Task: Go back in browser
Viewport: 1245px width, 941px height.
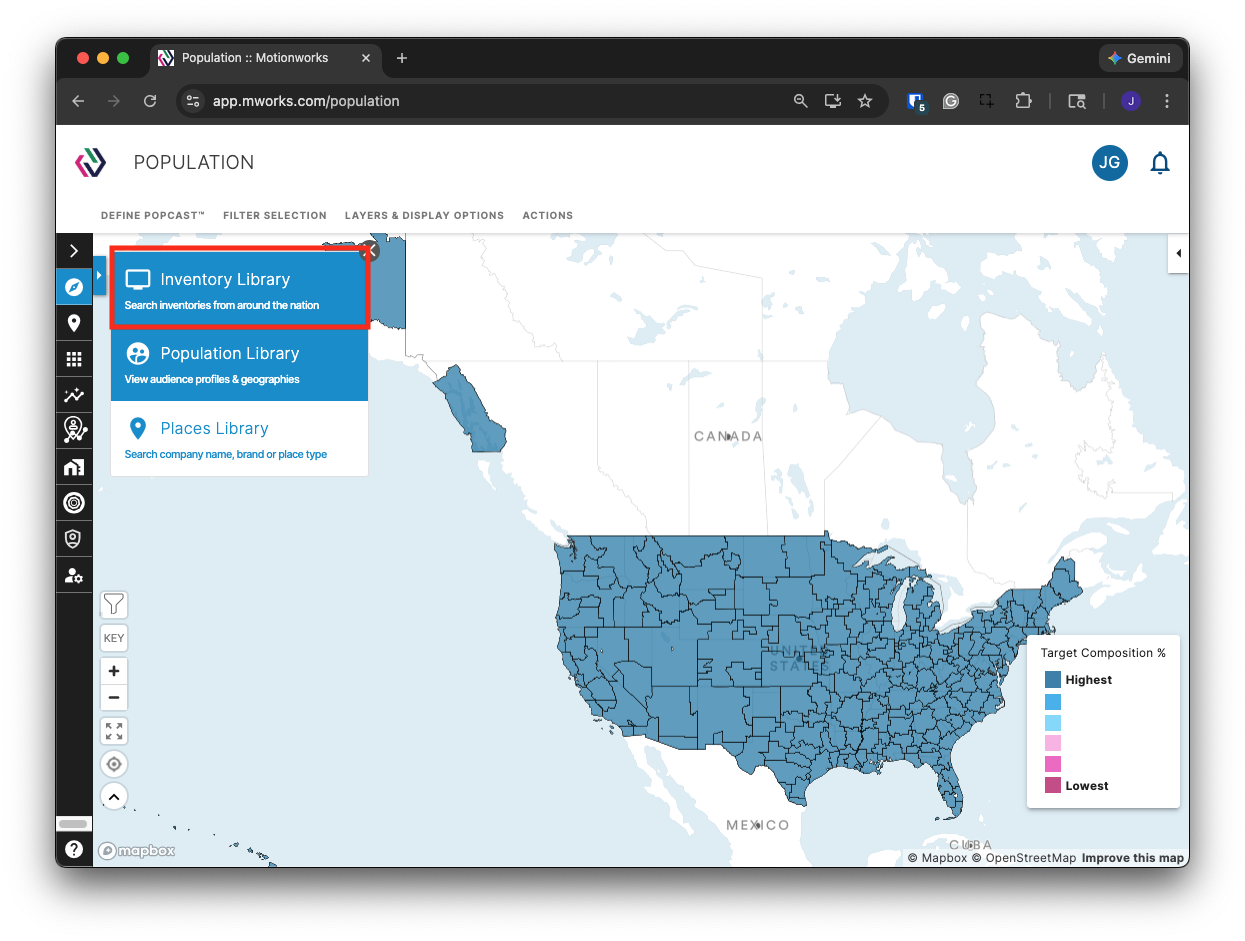Action: (78, 101)
